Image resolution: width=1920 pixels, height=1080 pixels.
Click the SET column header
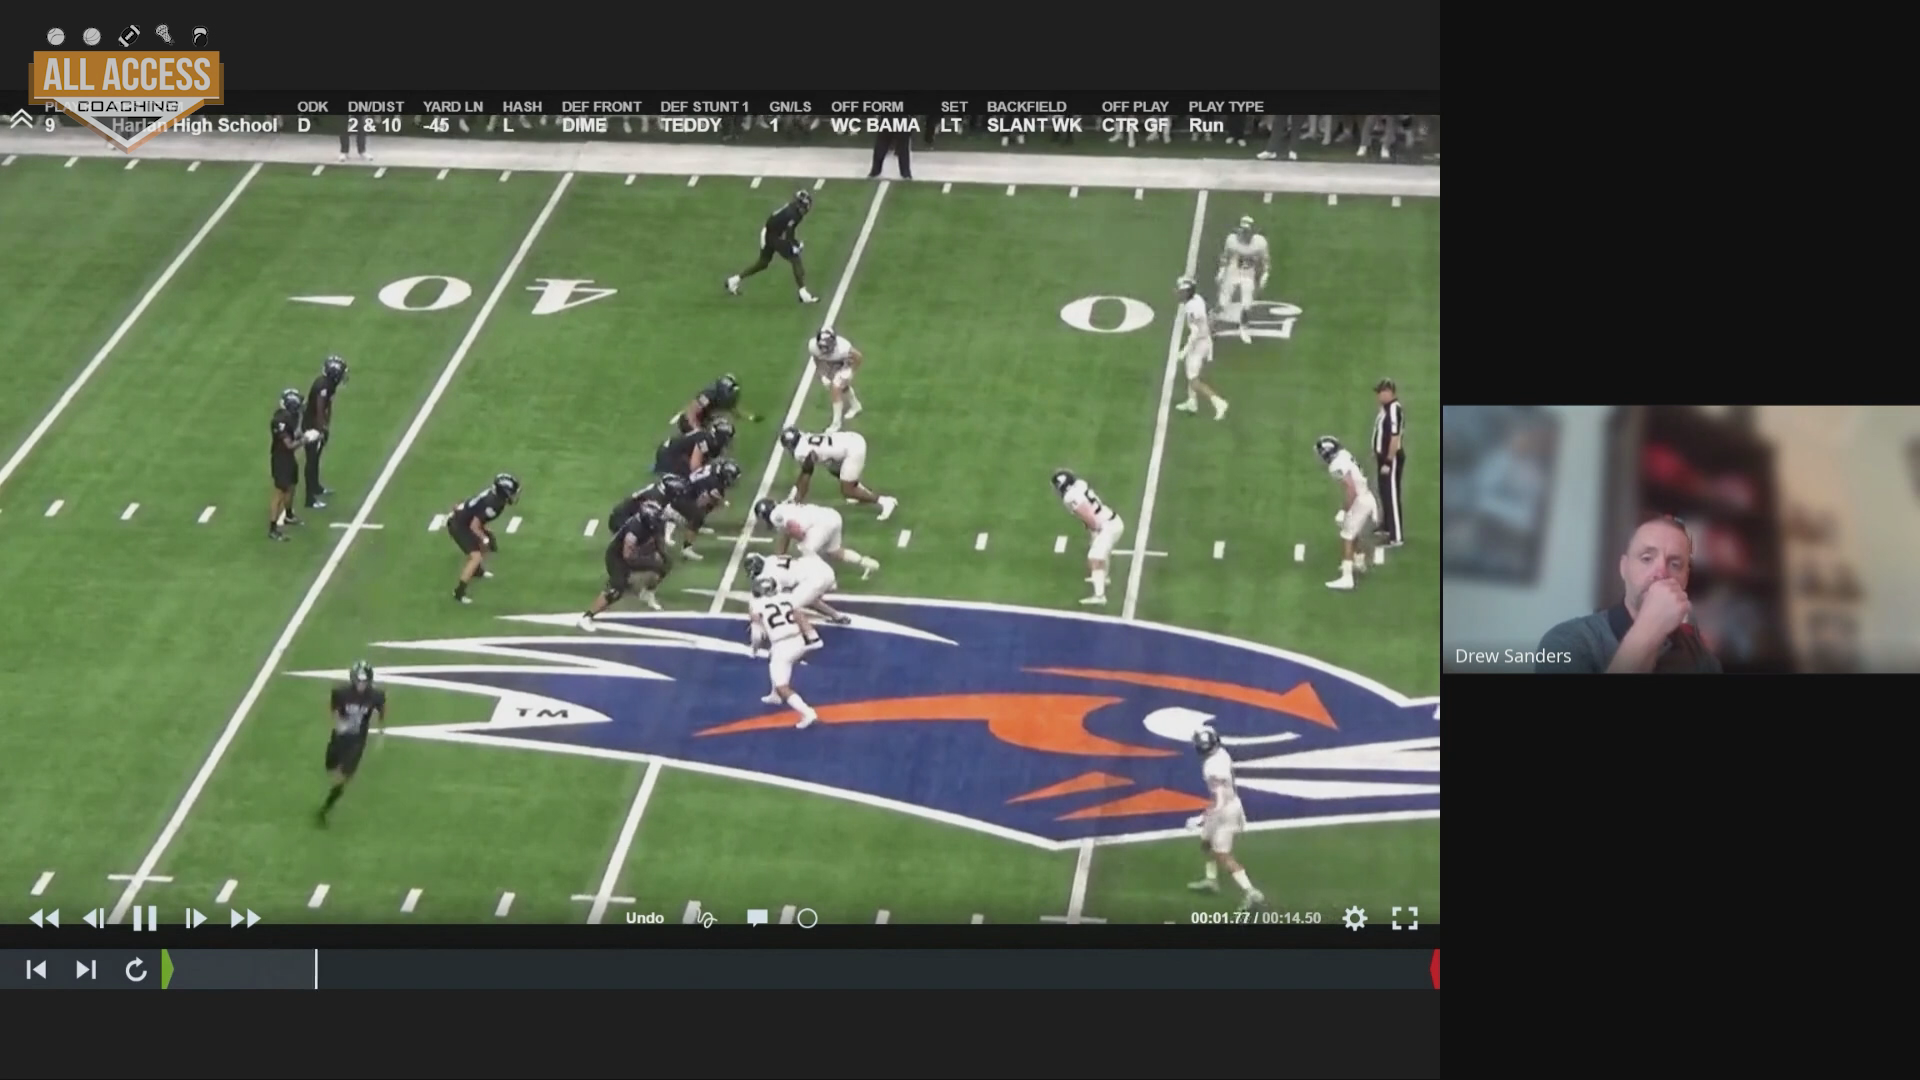click(x=954, y=106)
